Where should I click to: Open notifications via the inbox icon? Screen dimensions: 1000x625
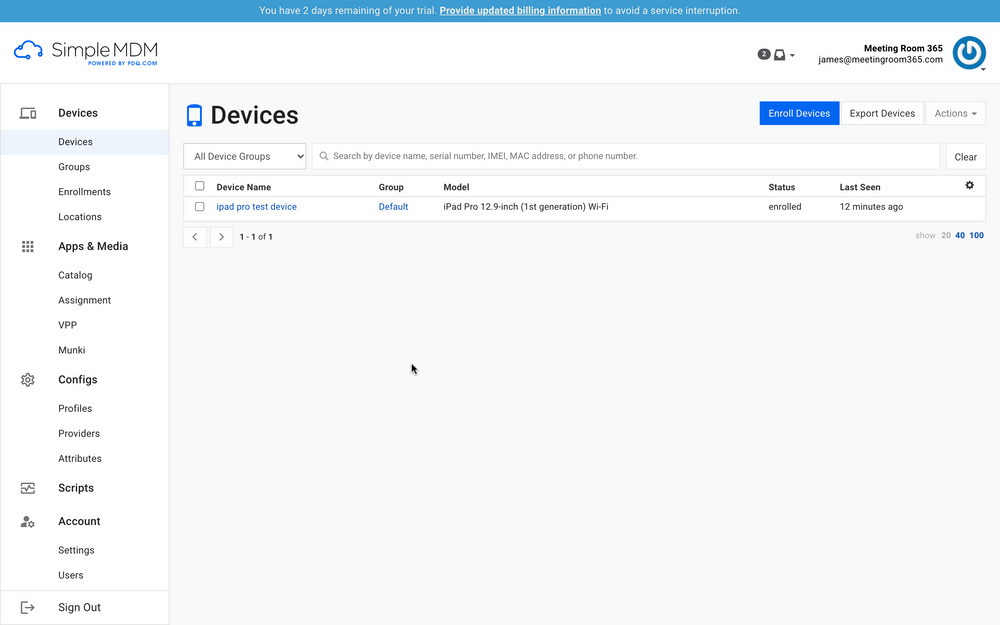coord(778,54)
